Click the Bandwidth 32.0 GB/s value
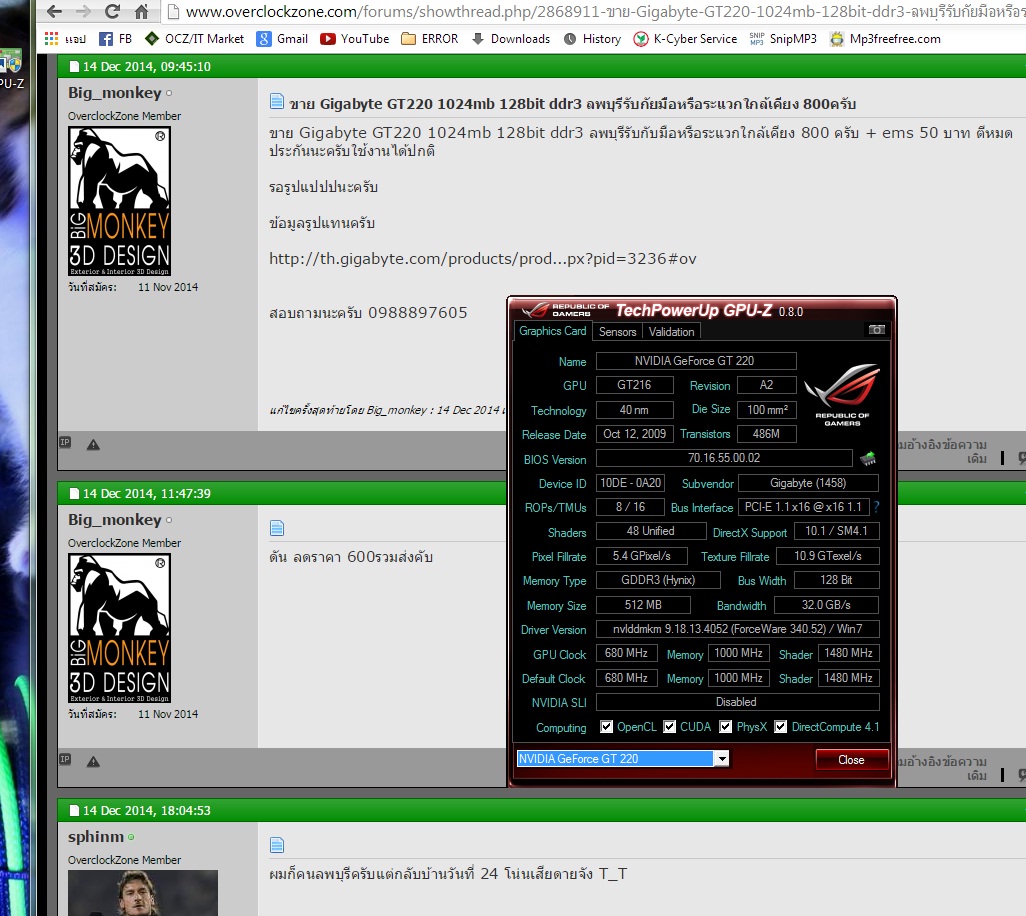 pos(826,605)
